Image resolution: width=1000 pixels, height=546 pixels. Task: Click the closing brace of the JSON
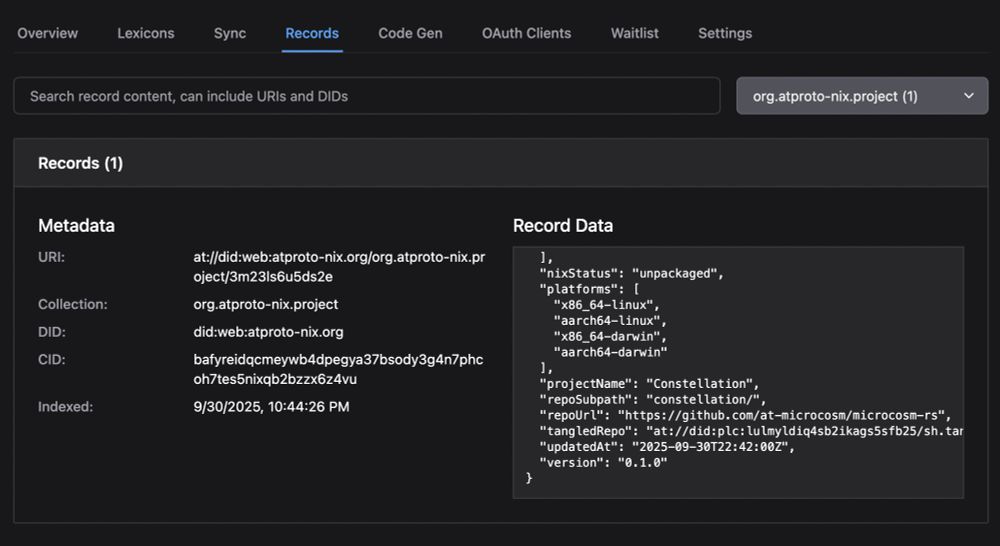pos(529,478)
